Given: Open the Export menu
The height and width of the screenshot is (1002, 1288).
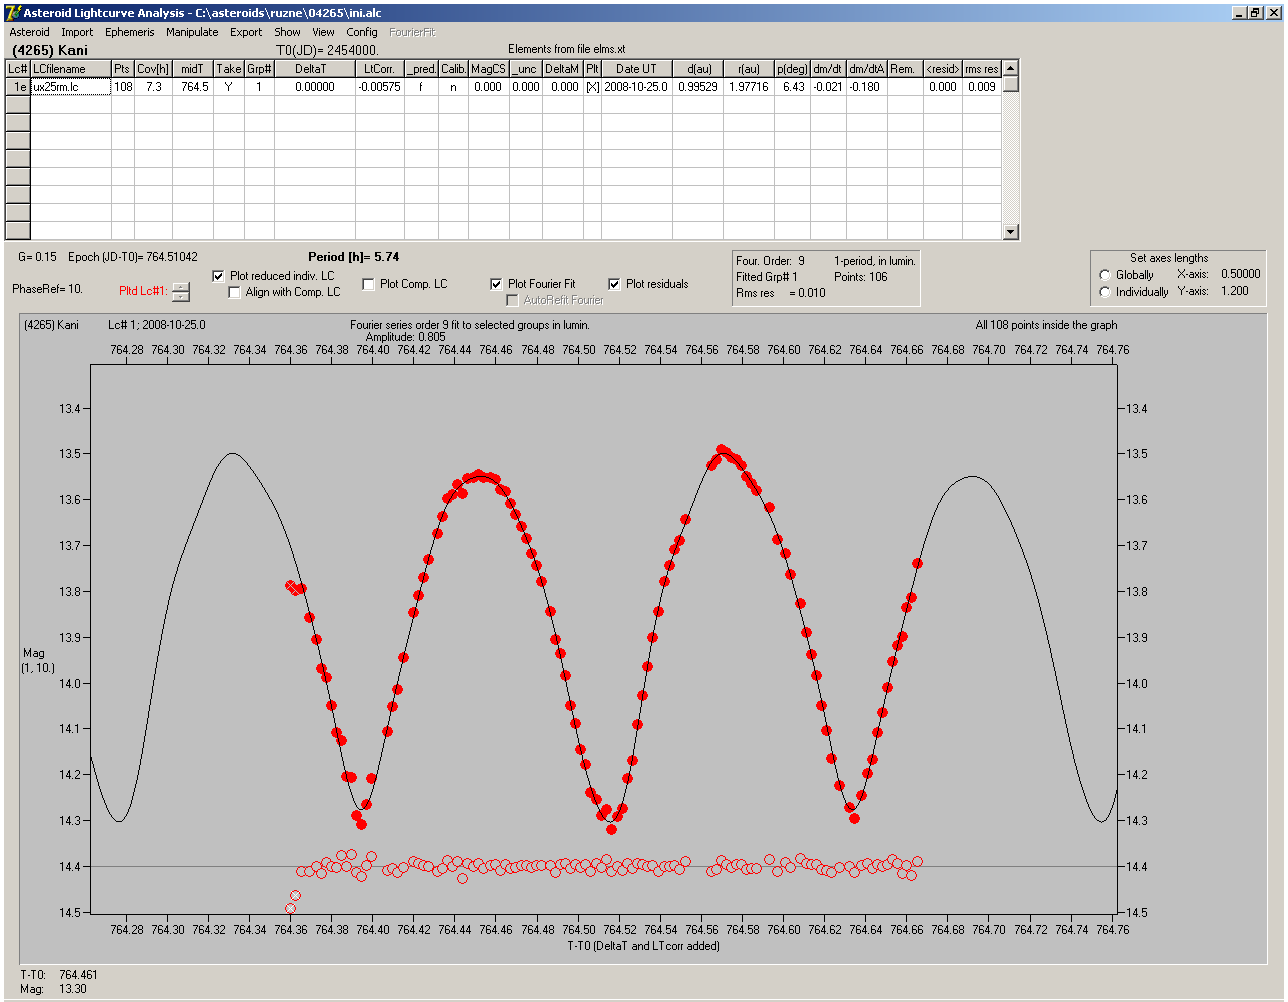Looking at the screenshot, I should [246, 32].
